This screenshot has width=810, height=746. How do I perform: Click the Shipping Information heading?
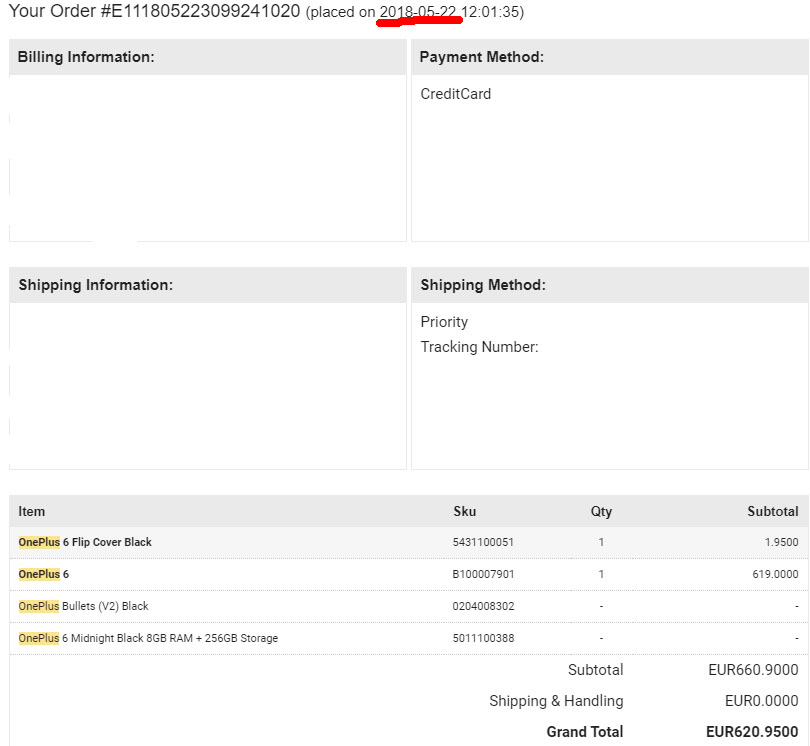(96, 285)
